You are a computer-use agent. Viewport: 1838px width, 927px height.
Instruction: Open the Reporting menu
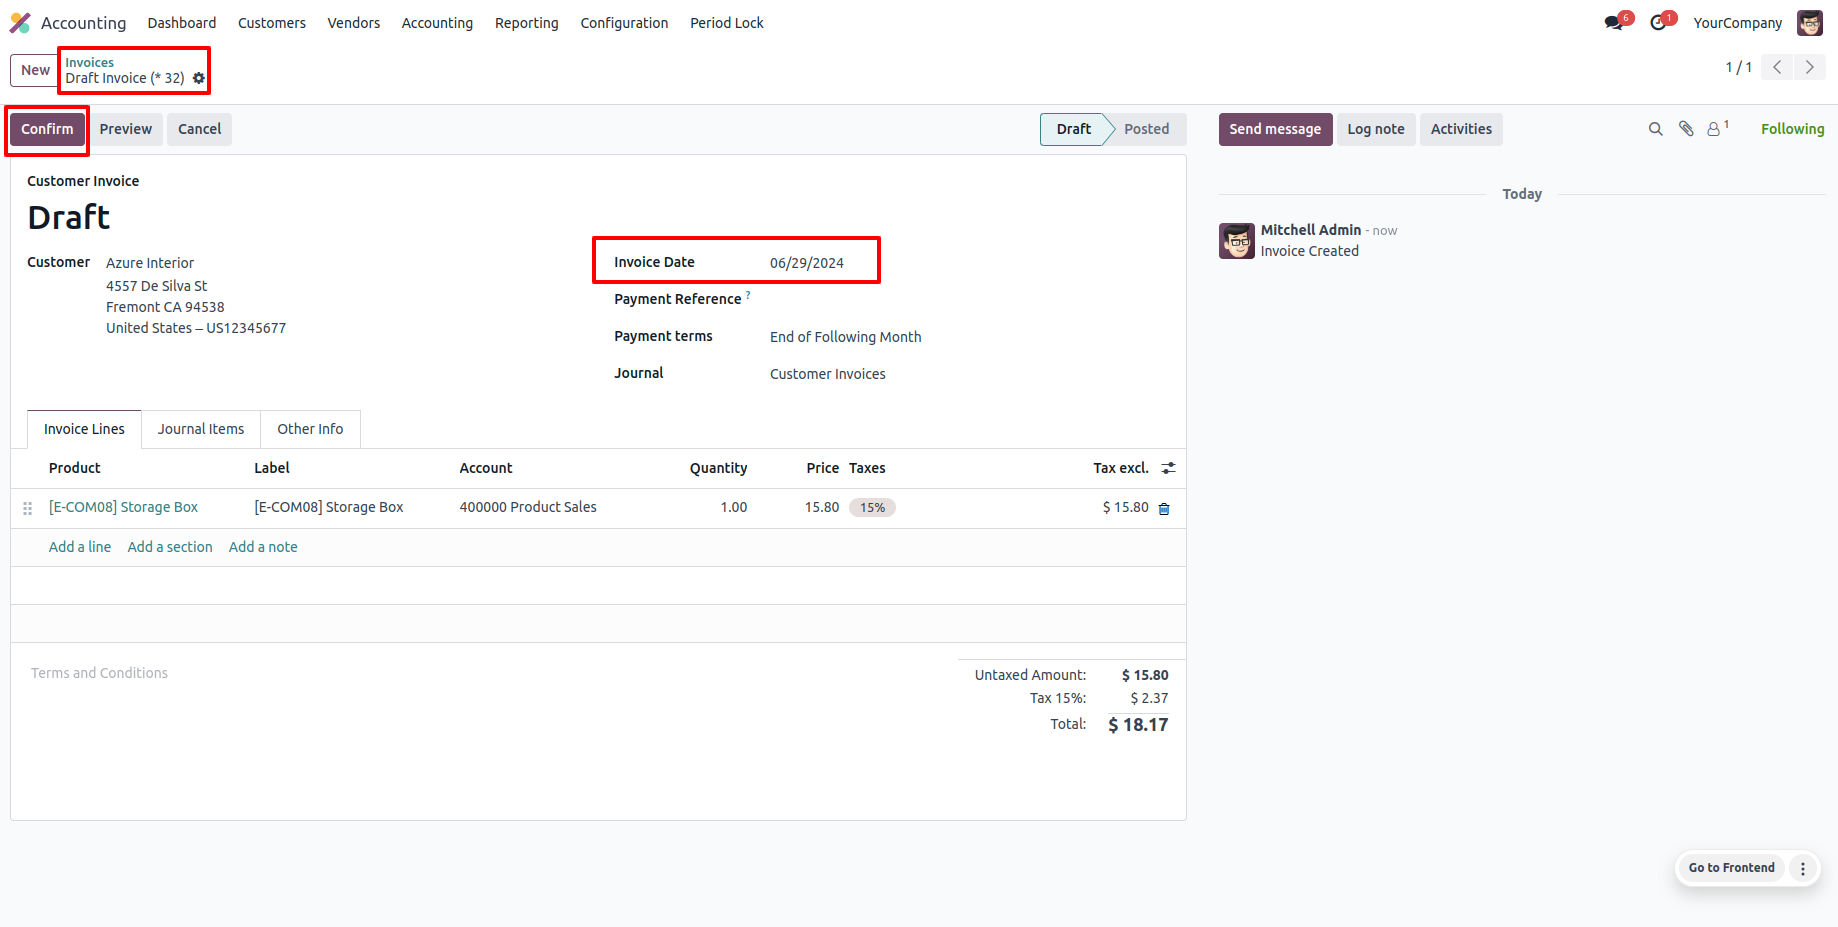tap(527, 22)
